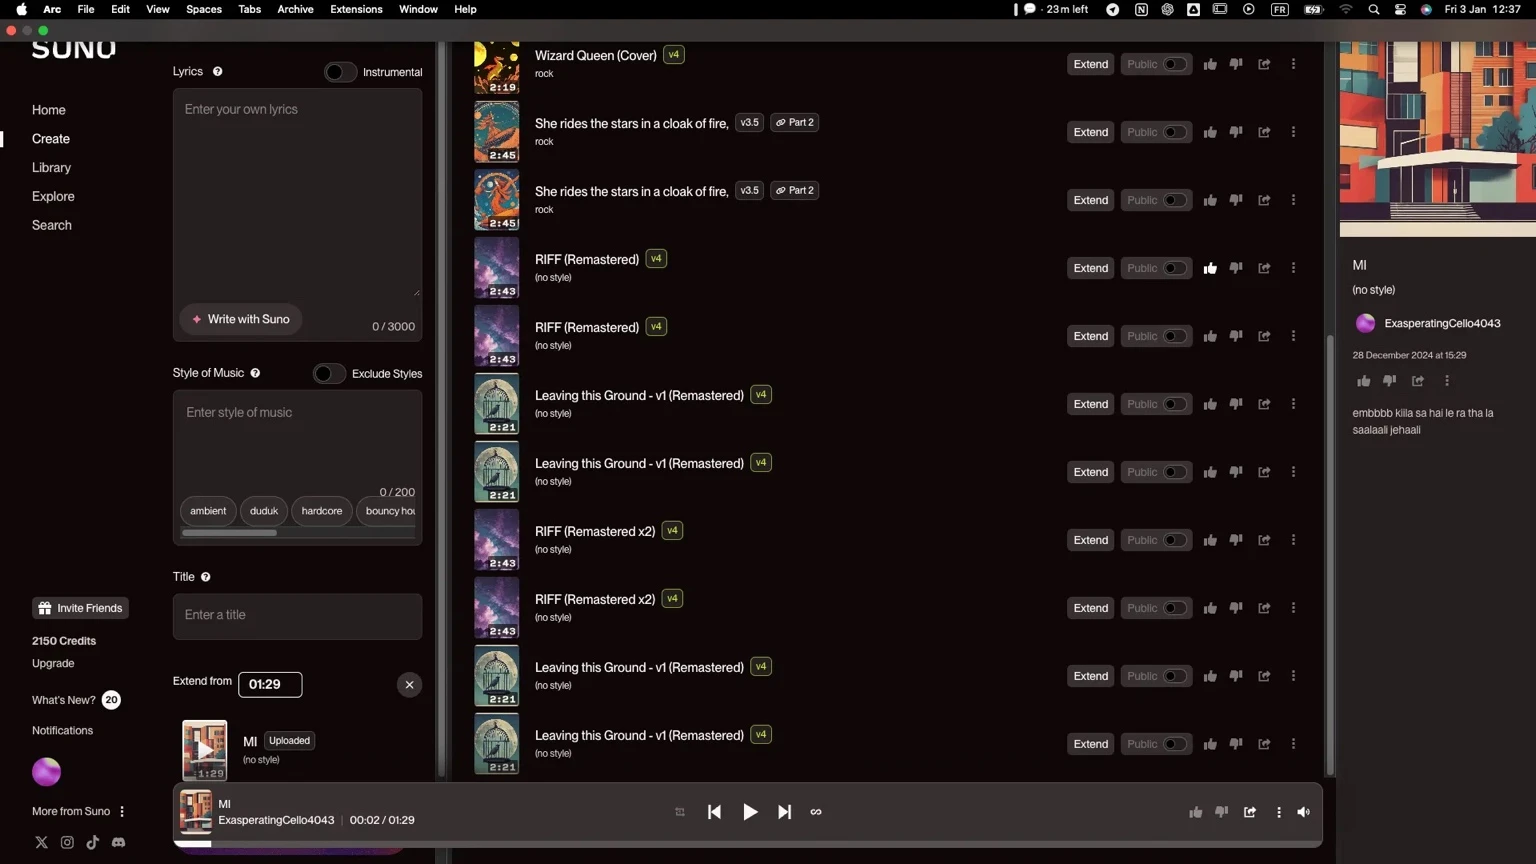Open more options in MI details panel
This screenshot has height=864, width=1536.
point(1447,381)
